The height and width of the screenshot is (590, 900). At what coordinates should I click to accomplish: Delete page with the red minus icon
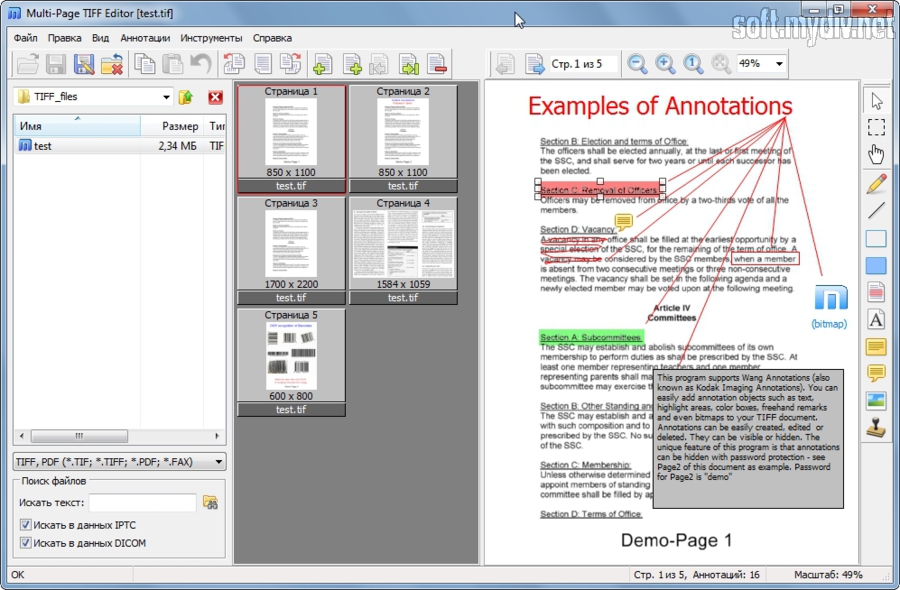(437, 64)
